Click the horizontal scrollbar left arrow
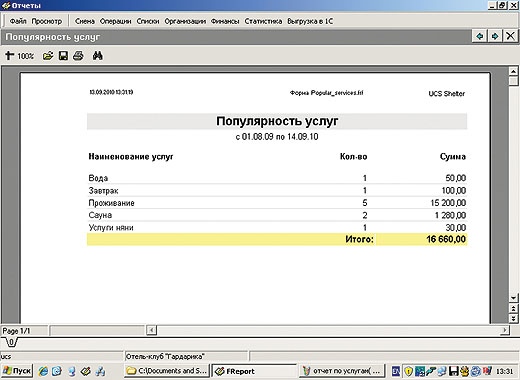Viewport: 520px width, 380px height. (151, 330)
